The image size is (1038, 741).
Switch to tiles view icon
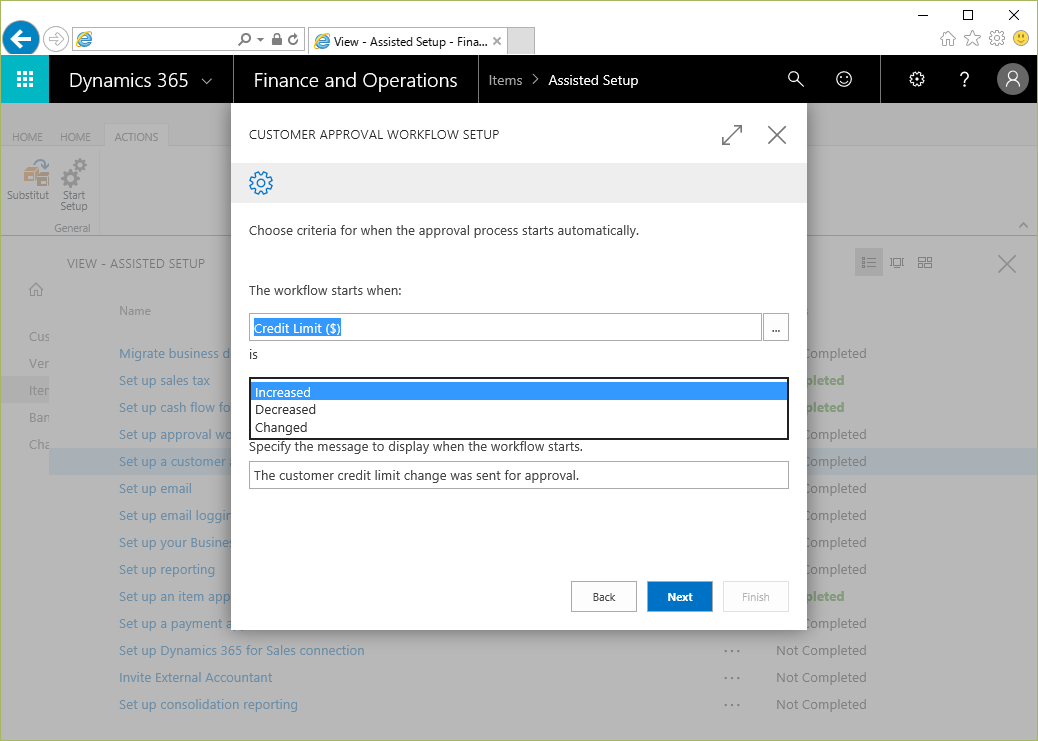point(925,263)
